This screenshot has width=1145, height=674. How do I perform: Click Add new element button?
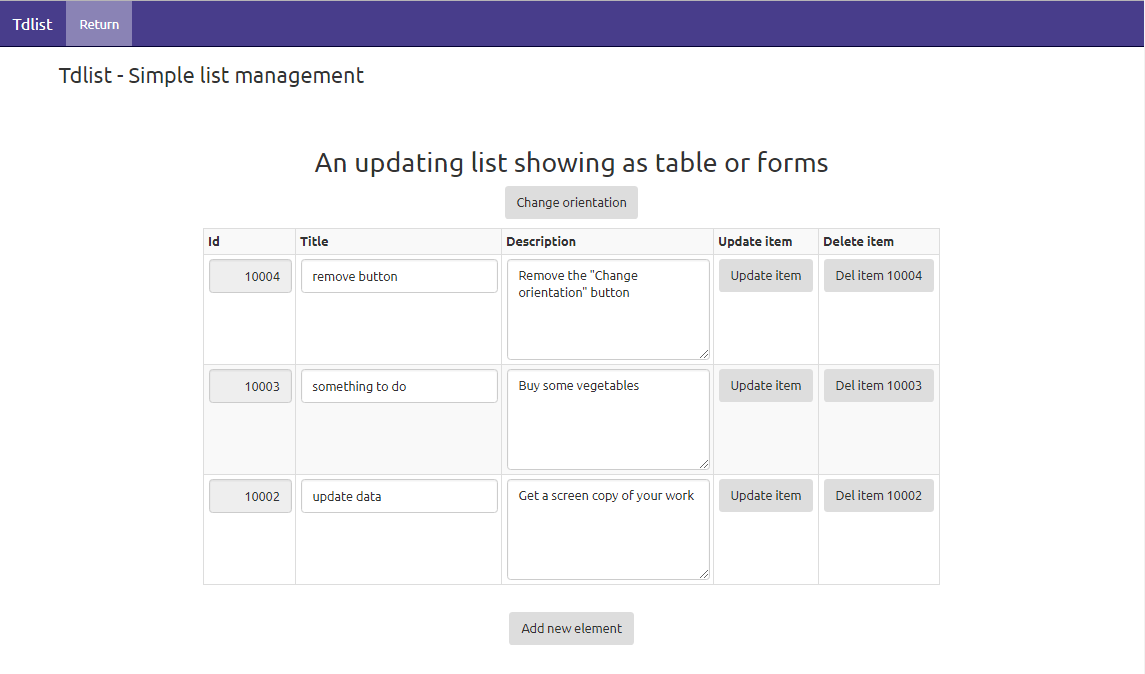[571, 629]
